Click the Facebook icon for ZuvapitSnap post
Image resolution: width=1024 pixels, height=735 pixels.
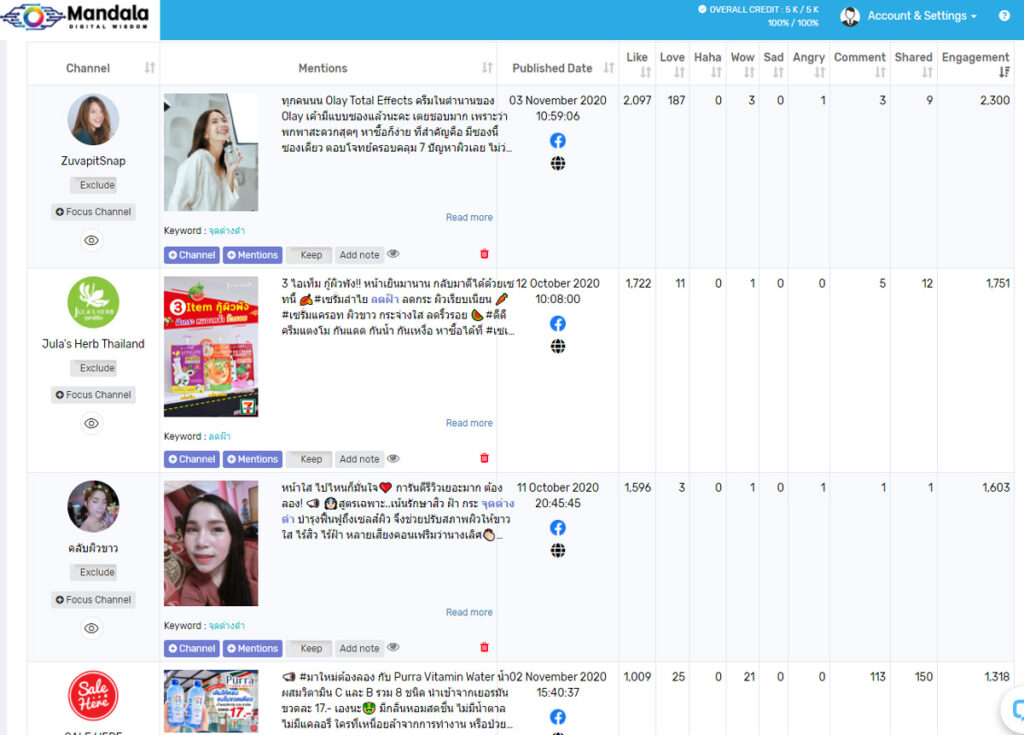coord(558,141)
